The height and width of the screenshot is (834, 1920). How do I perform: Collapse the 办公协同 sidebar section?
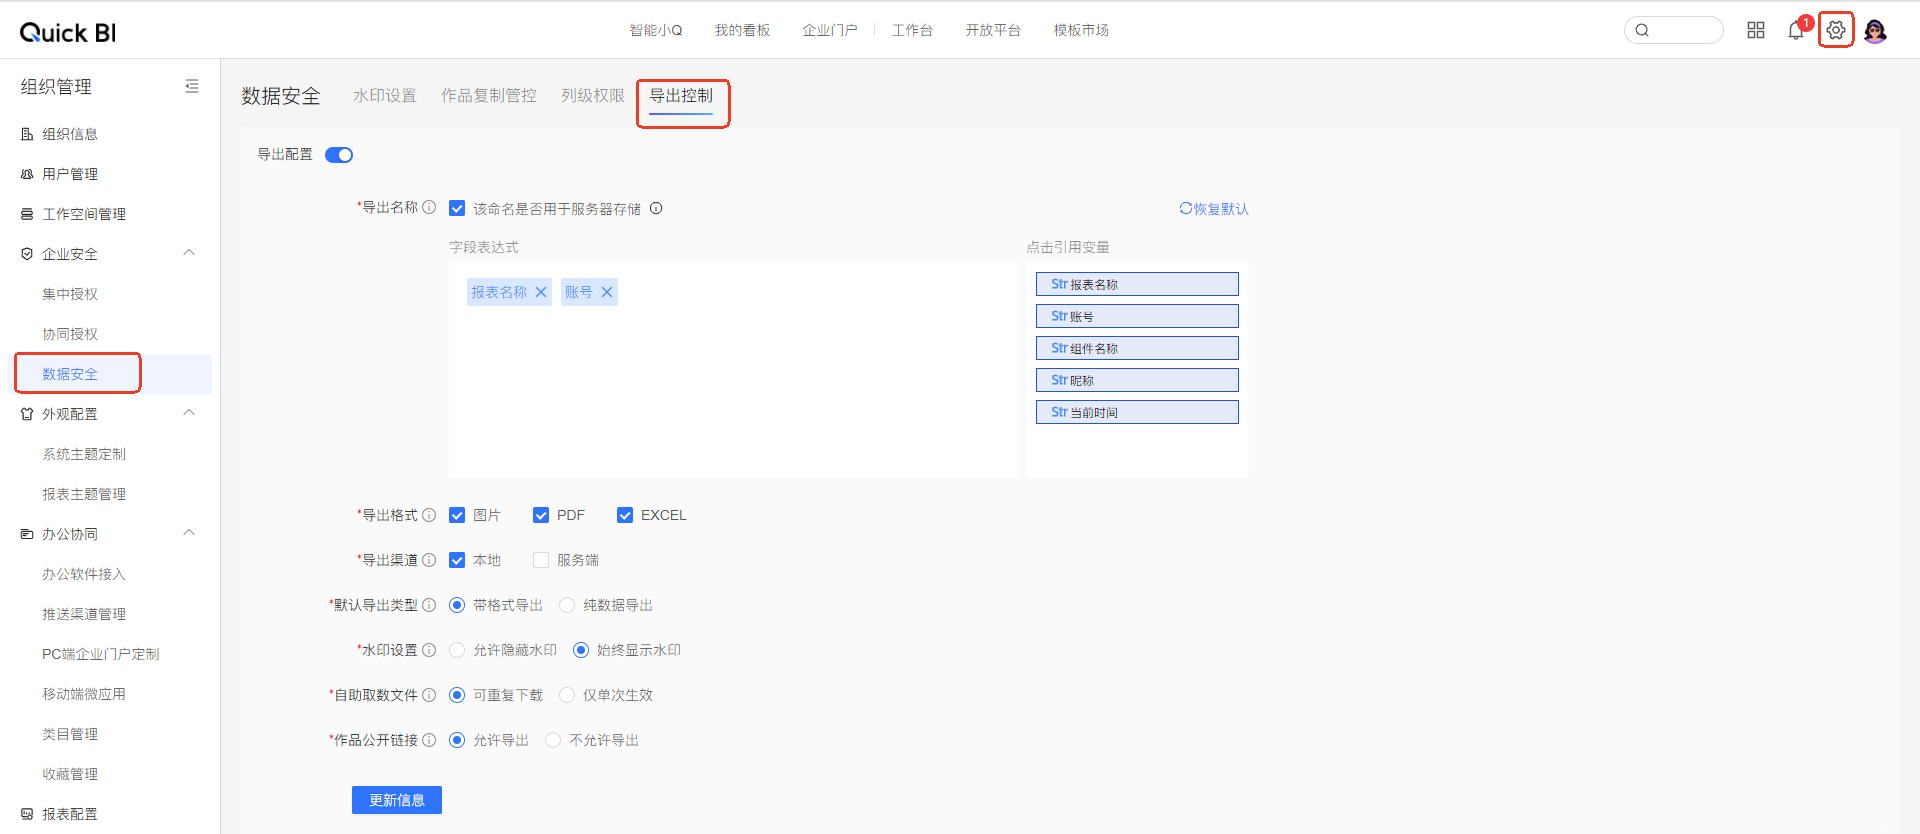189,533
